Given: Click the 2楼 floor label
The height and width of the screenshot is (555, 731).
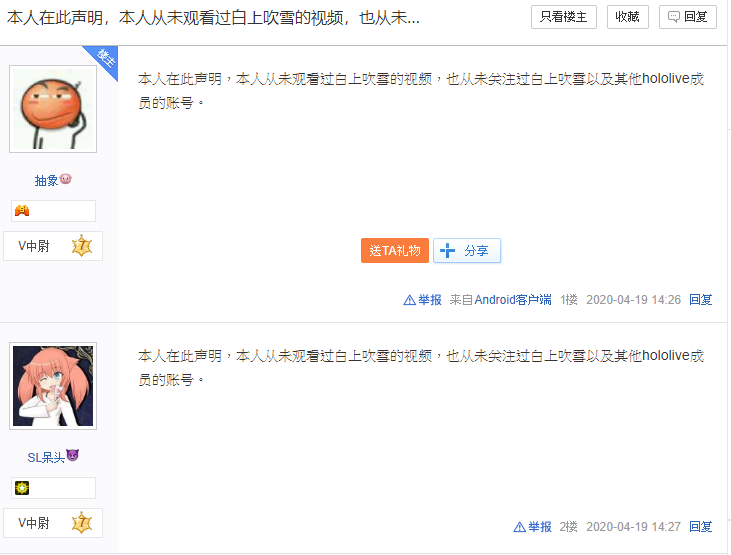Looking at the screenshot, I should [569, 527].
